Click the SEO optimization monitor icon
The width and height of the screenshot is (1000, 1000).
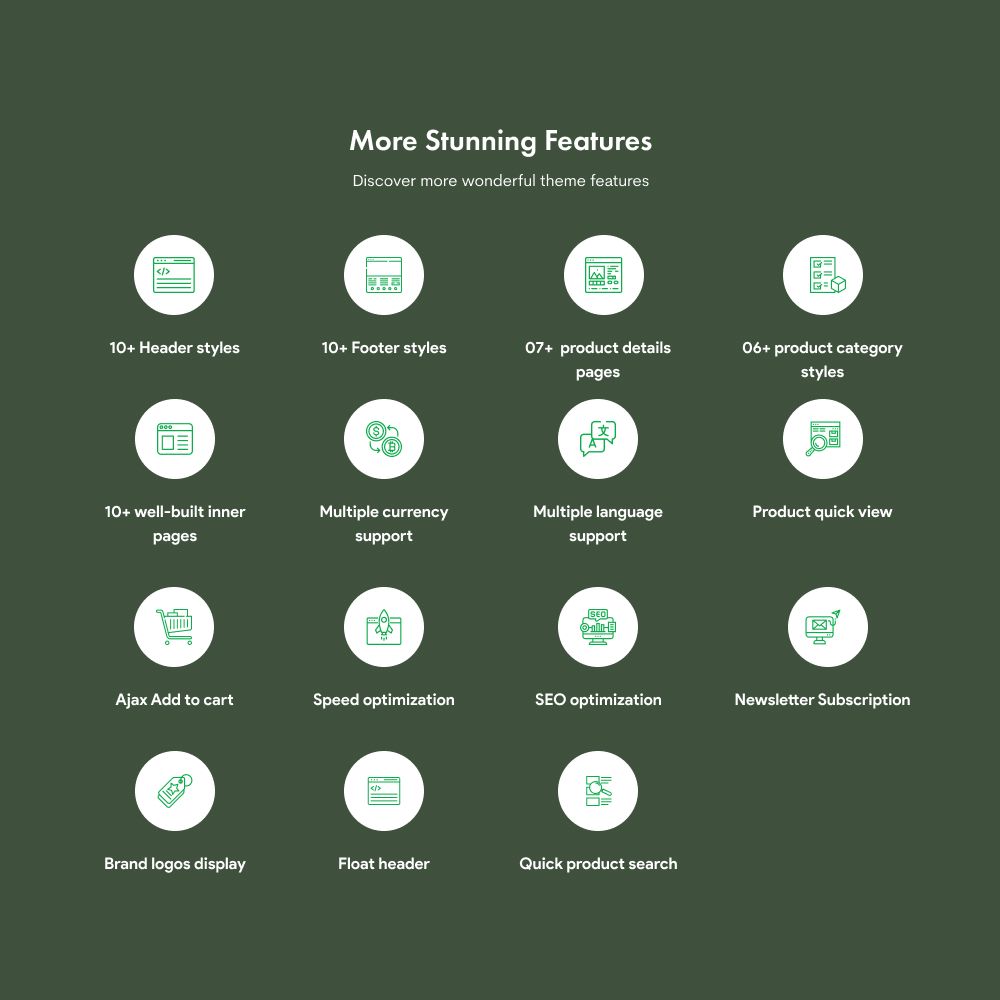598,627
